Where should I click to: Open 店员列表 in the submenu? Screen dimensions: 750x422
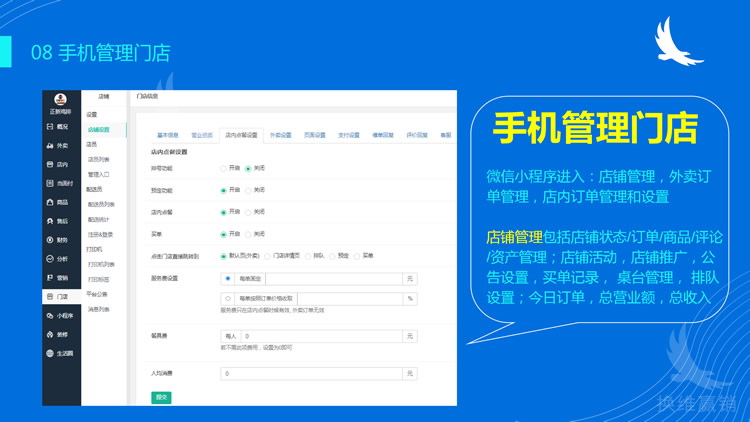coord(99,159)
